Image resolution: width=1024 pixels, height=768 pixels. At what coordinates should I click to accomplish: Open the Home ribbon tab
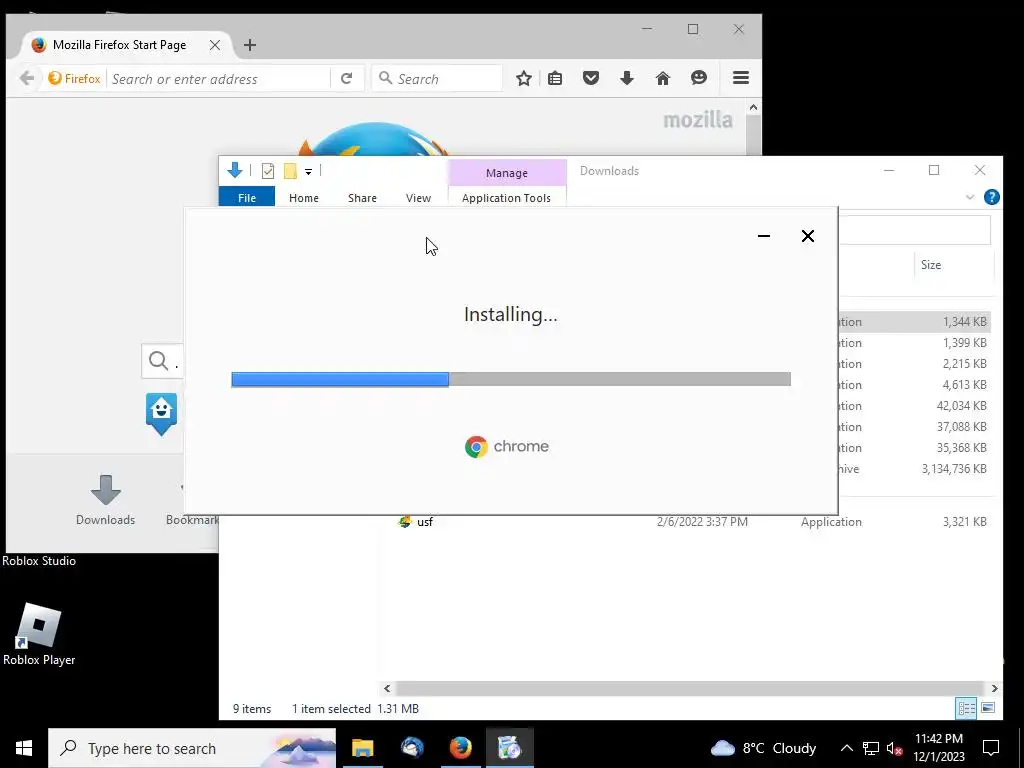coord(304,198)
